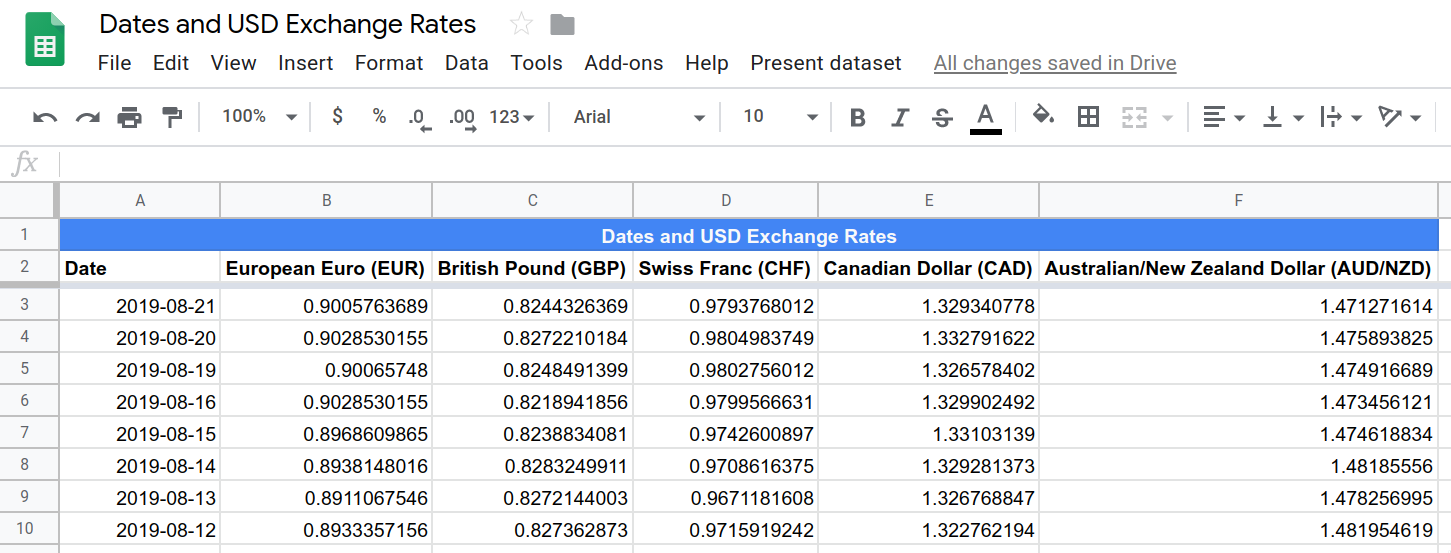Click the undo arrow icon

pos(45,117)
